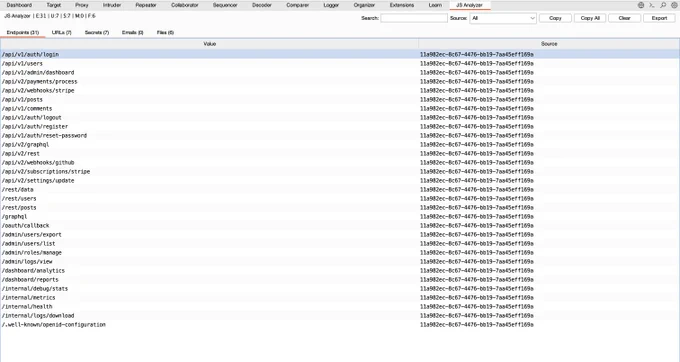Select the /api/v2/graphql endpoint
This screenshot has height=362, width=680.
coord(340,145)
